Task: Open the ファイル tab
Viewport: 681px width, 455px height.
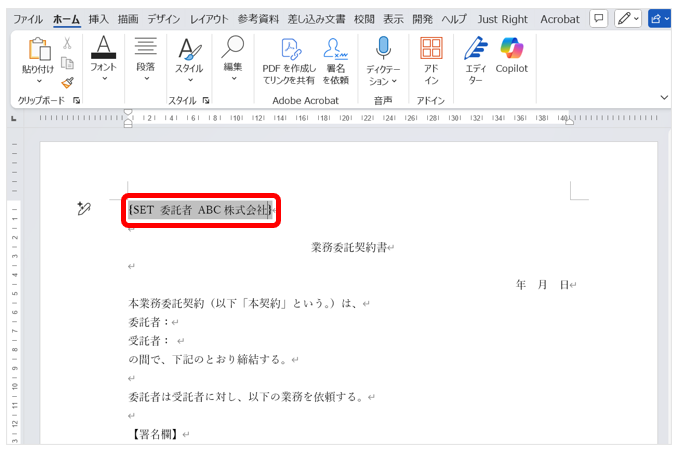Action: pyautogui.click(x=28, y=19)
